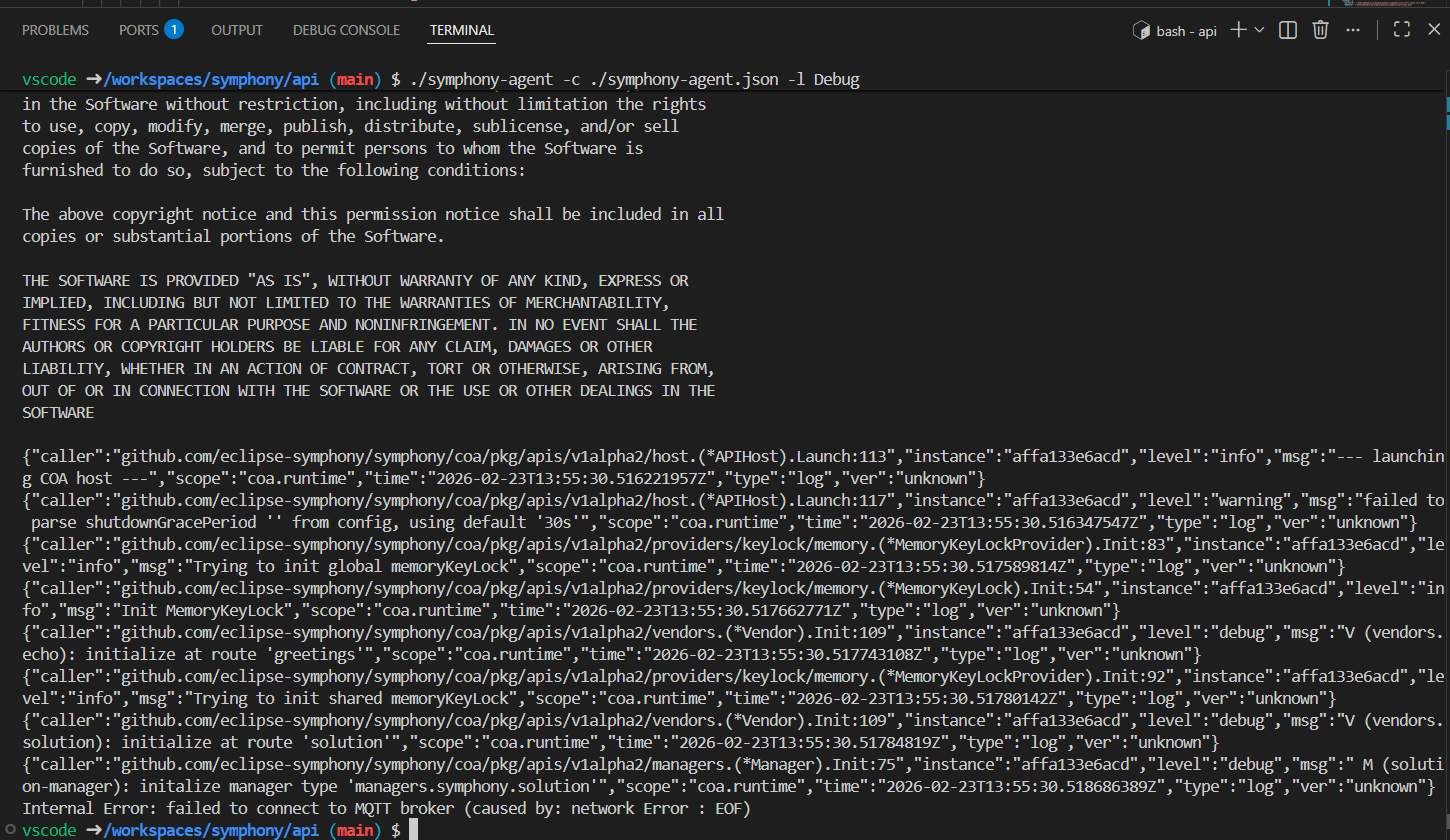This screenshot has height=840, width=1450.
Task: Switch to the PROBLEMS tab
Action: 55,30
